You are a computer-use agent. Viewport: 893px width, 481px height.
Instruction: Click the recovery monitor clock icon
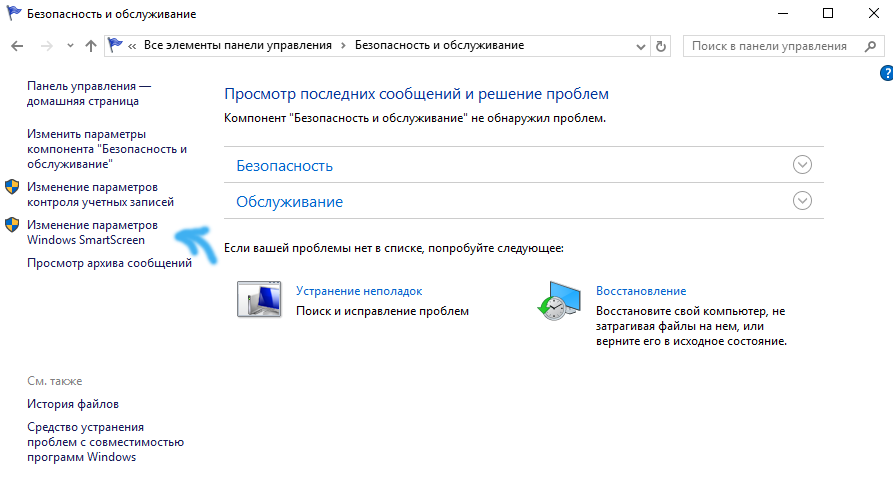(x=559, y=300)
